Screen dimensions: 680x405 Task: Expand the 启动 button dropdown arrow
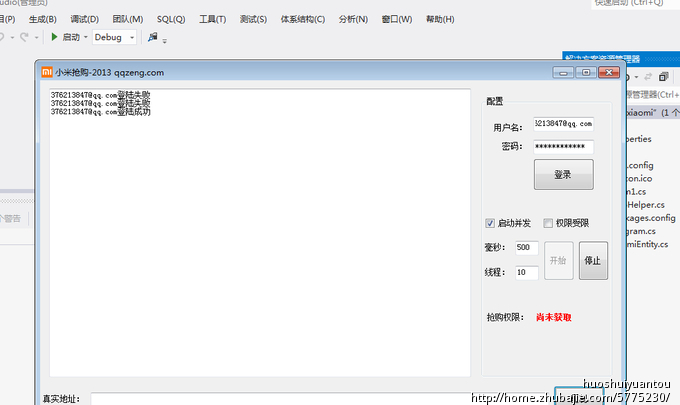(x=85, y=37)
